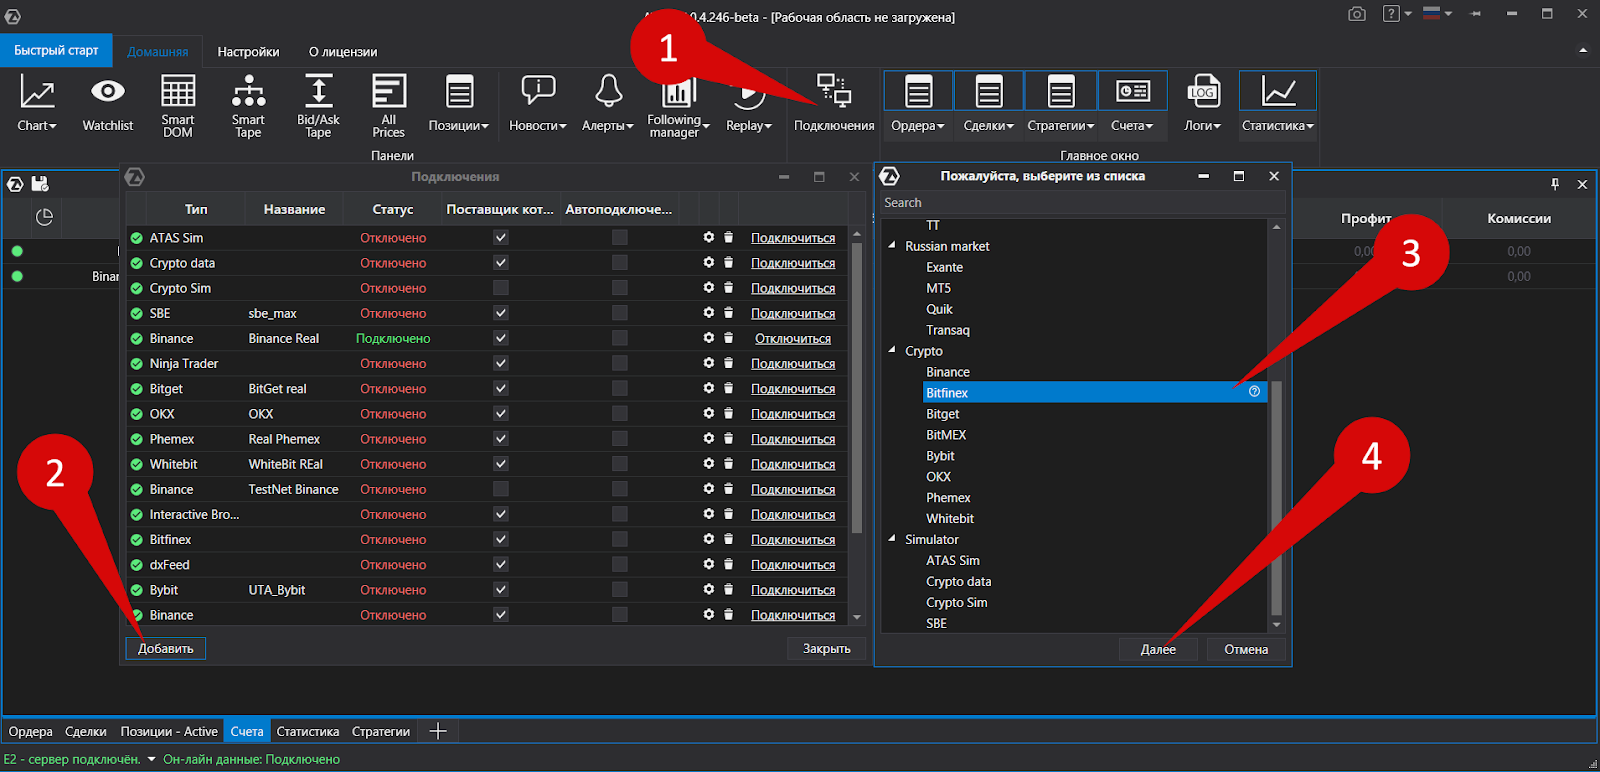Switch to Настройки tab
The width and height of the screenshot is (1600, 772).
point(248,52)
